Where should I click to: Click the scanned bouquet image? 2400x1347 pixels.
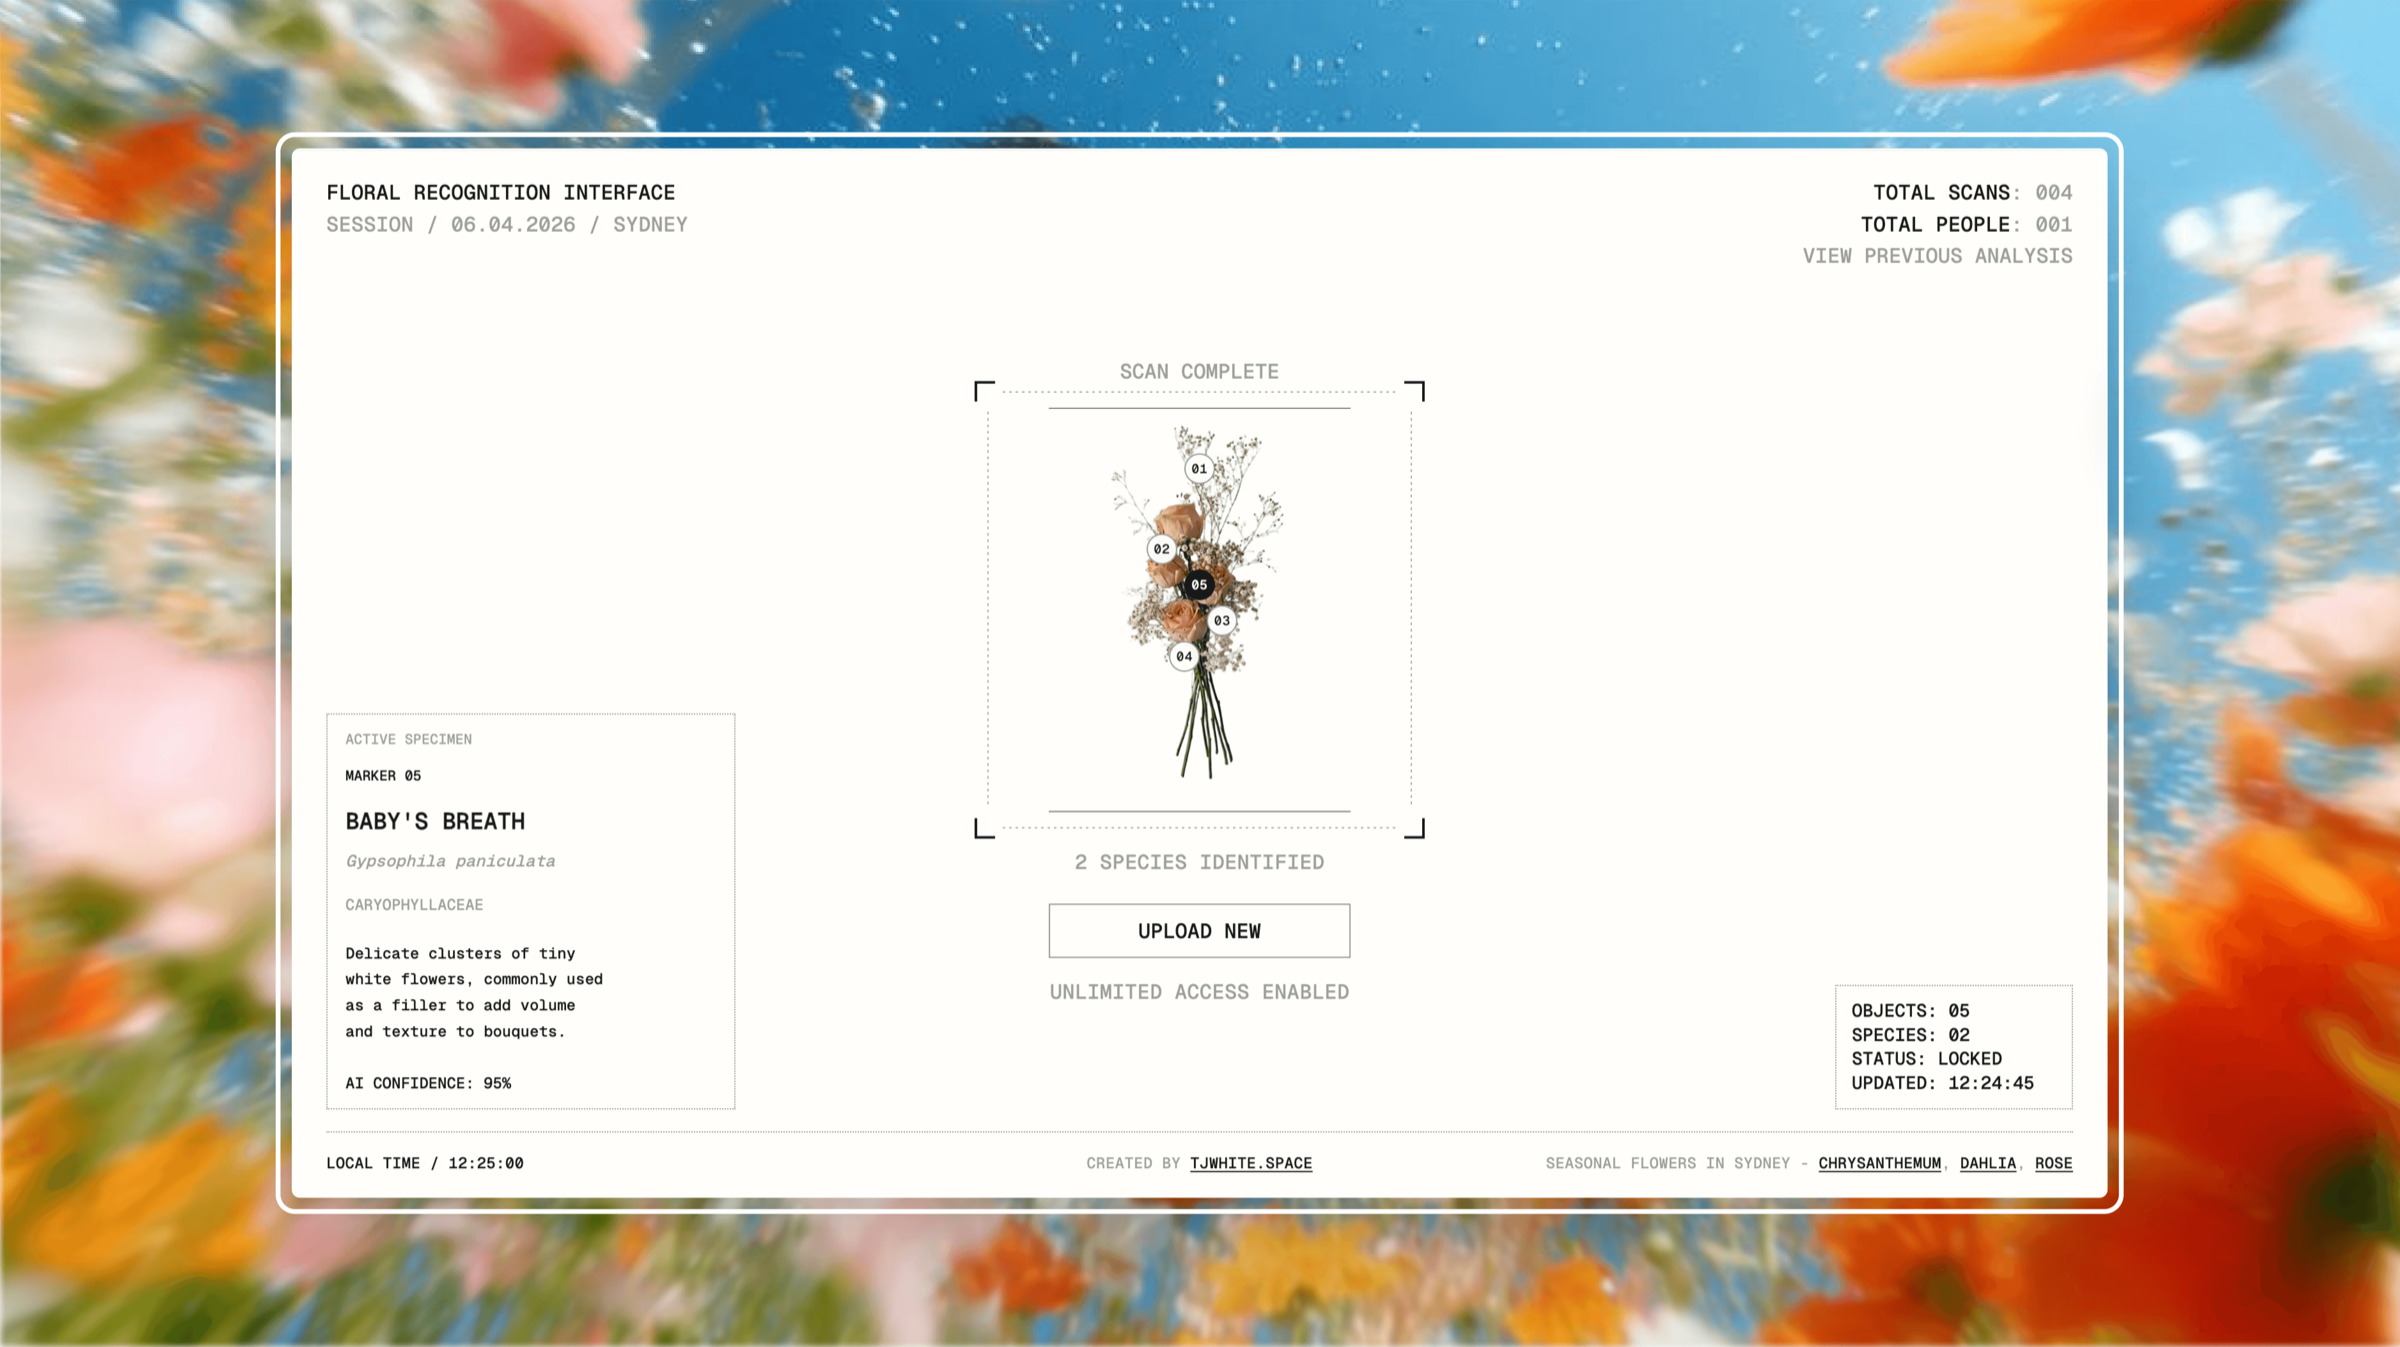[x=1199, y=604]
